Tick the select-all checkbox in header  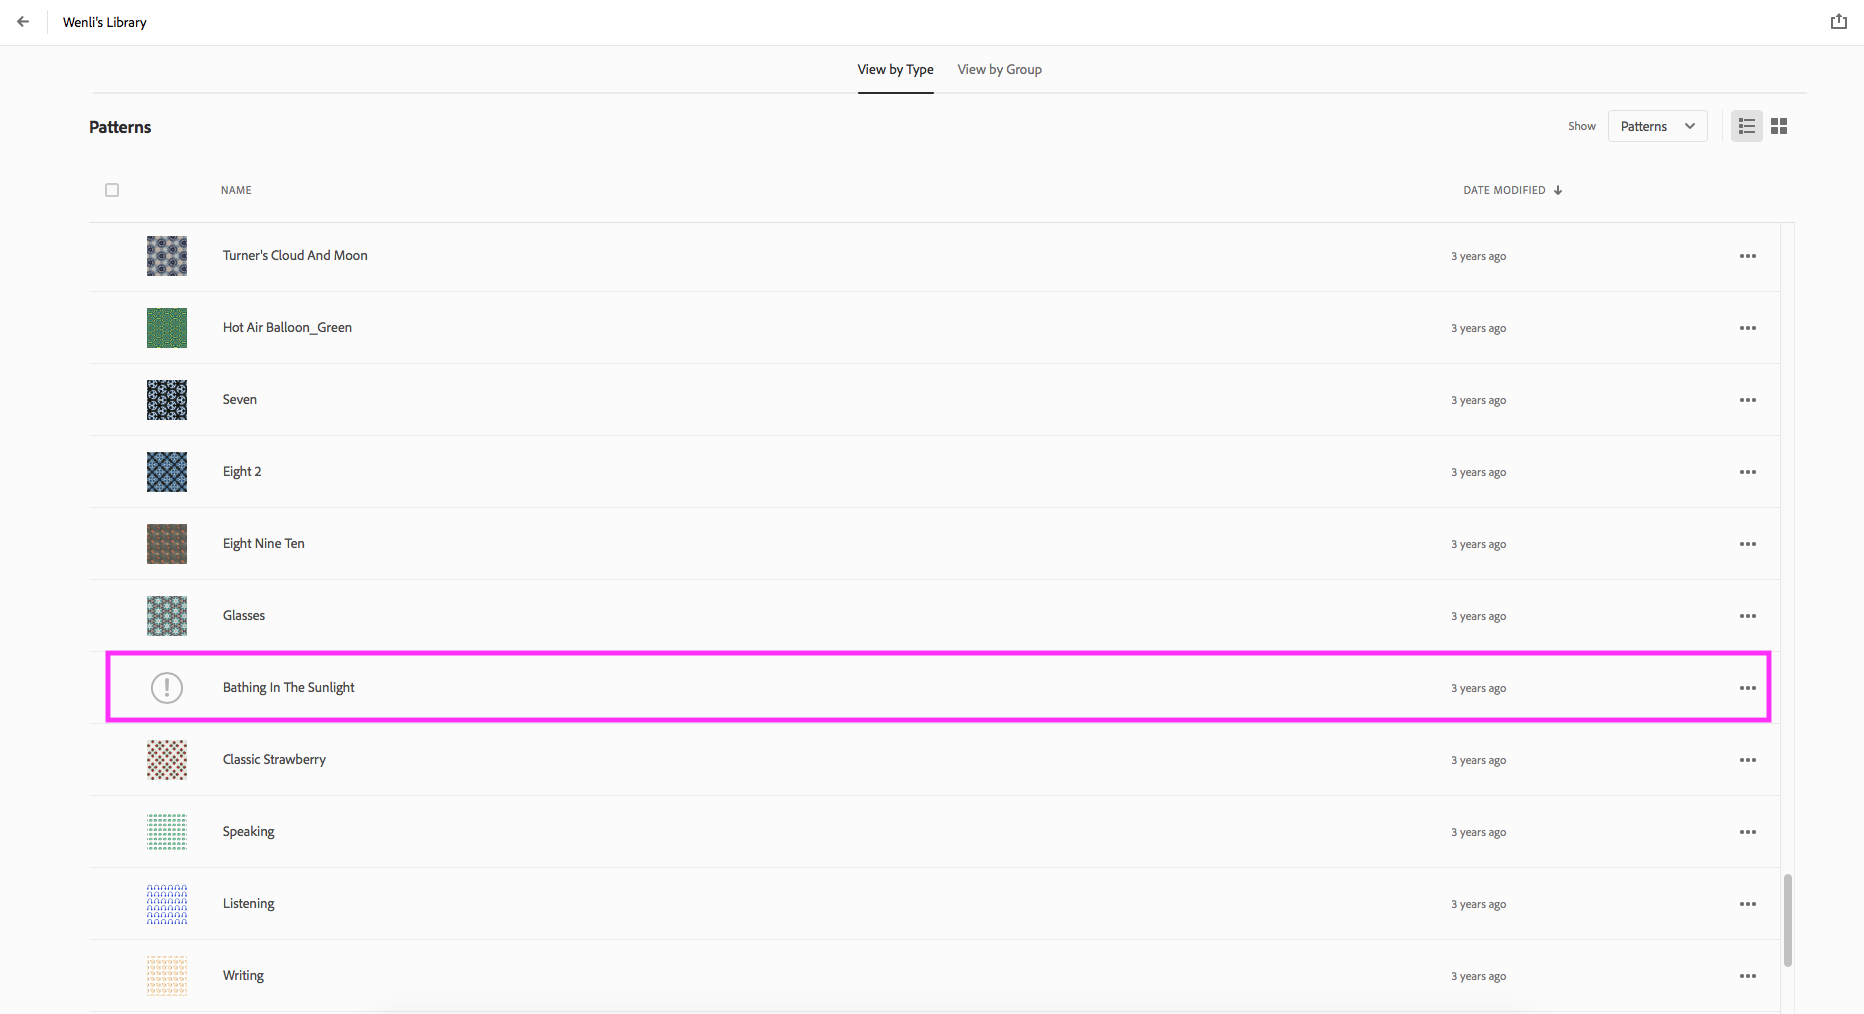point(112,190)
